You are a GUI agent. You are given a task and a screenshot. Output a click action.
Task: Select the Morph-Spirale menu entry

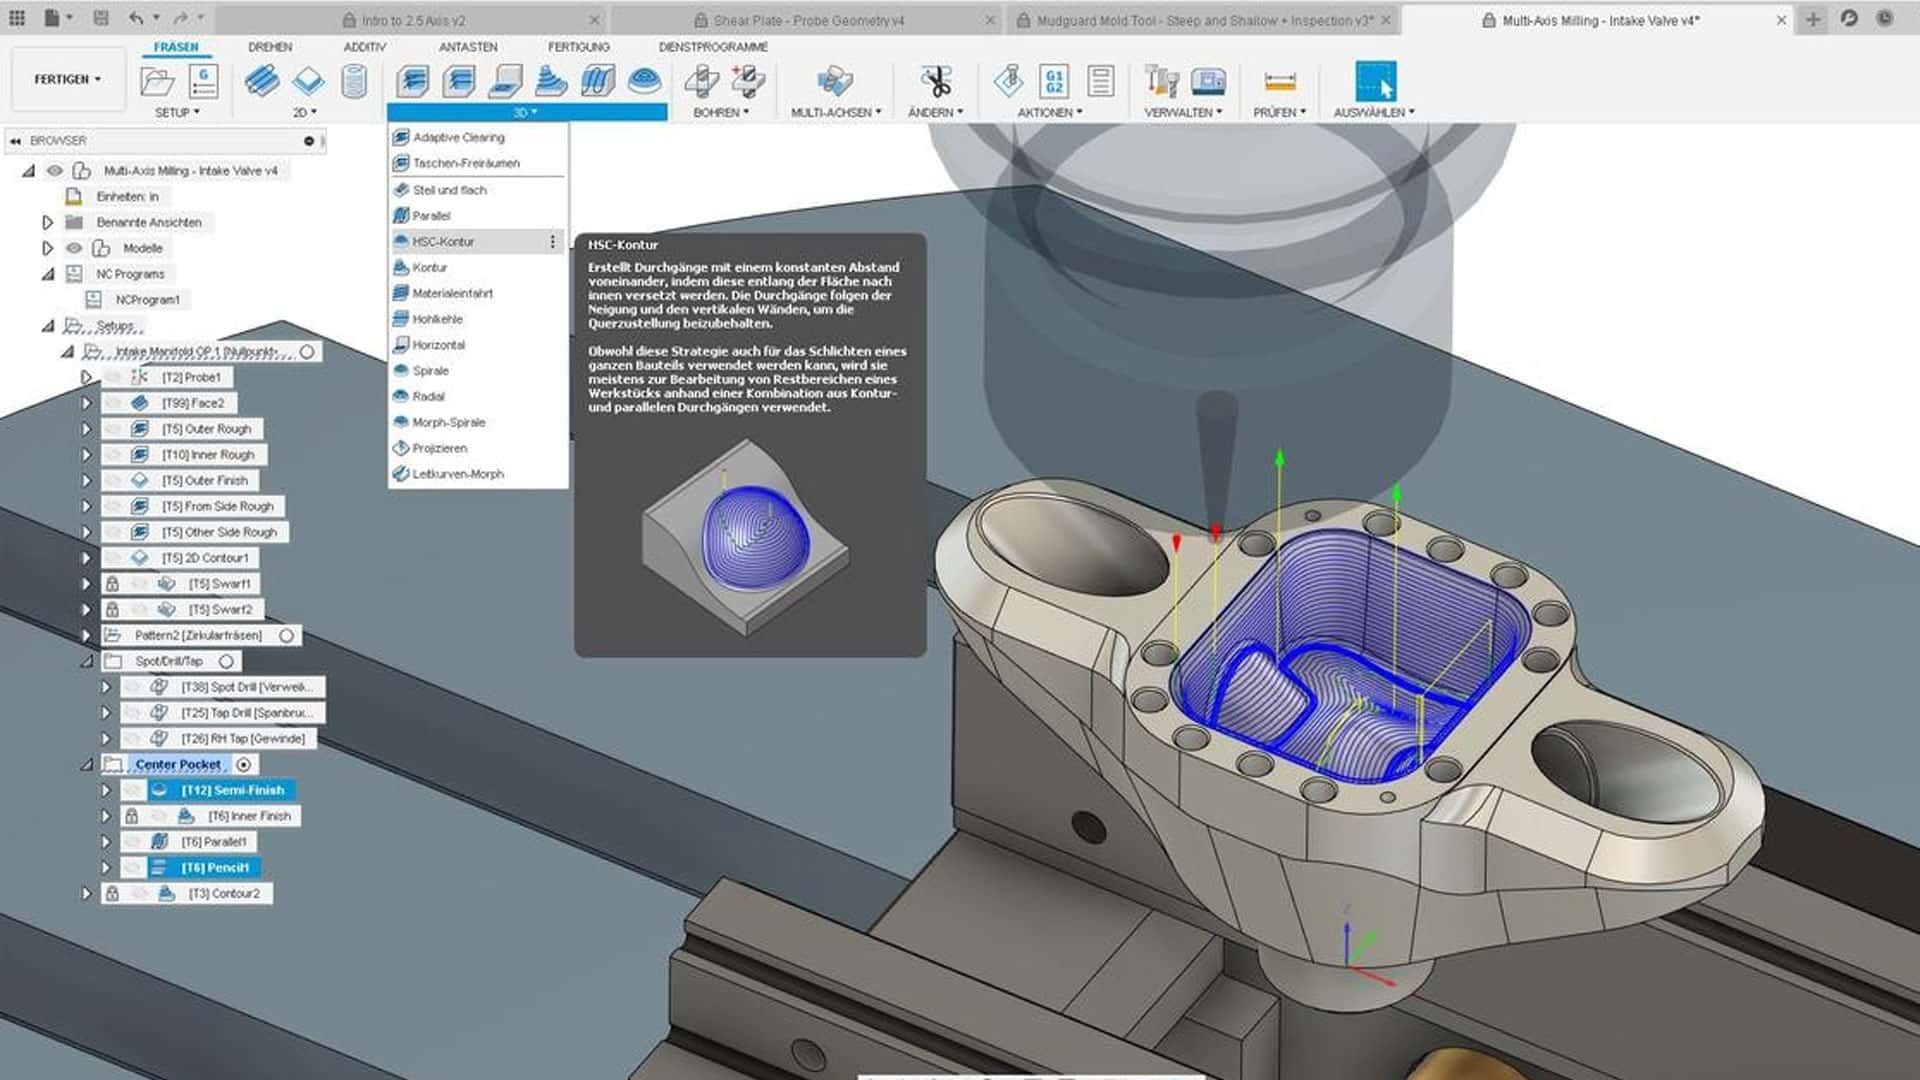click(448, 422)
